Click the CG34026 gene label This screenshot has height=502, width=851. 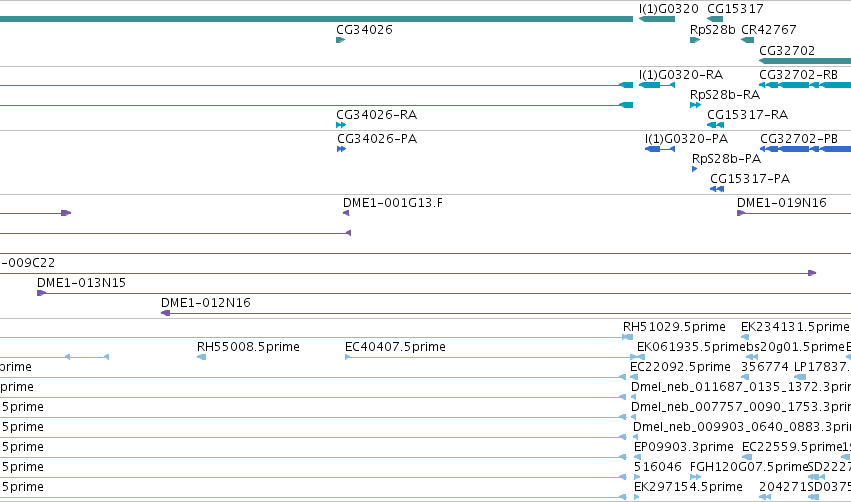coord(364,30)
